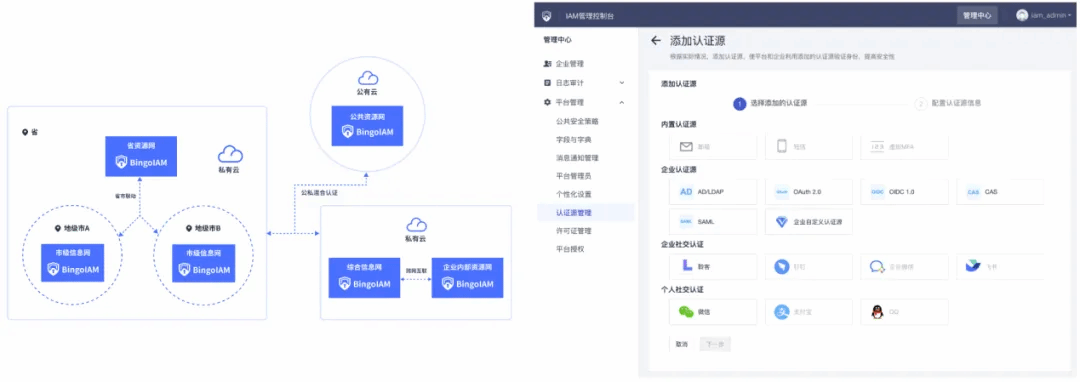Click the 公私混合认证 label in diagram
Image resolution: width=1080 pixels, height=382 pixels.
coord(320,193)
